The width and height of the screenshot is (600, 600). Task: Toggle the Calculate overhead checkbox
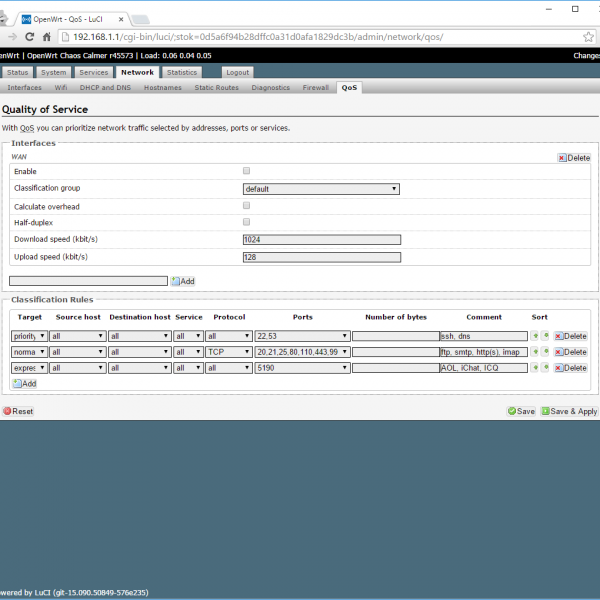pyautogui.click(x=247, y=205)
